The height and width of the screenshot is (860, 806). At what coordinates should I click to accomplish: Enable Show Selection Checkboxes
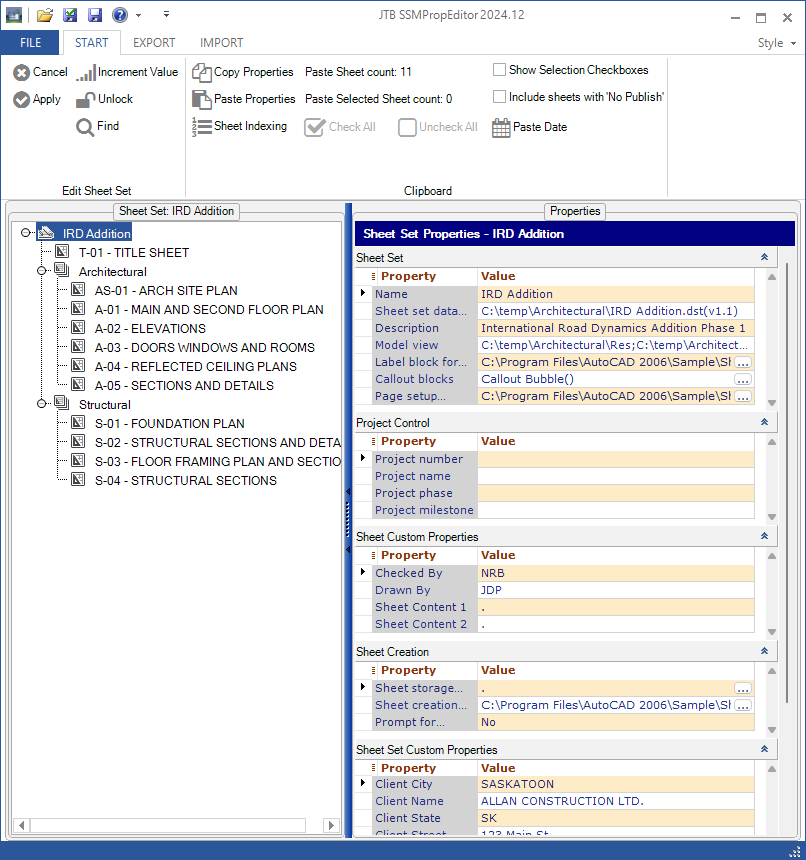point(499,70)
